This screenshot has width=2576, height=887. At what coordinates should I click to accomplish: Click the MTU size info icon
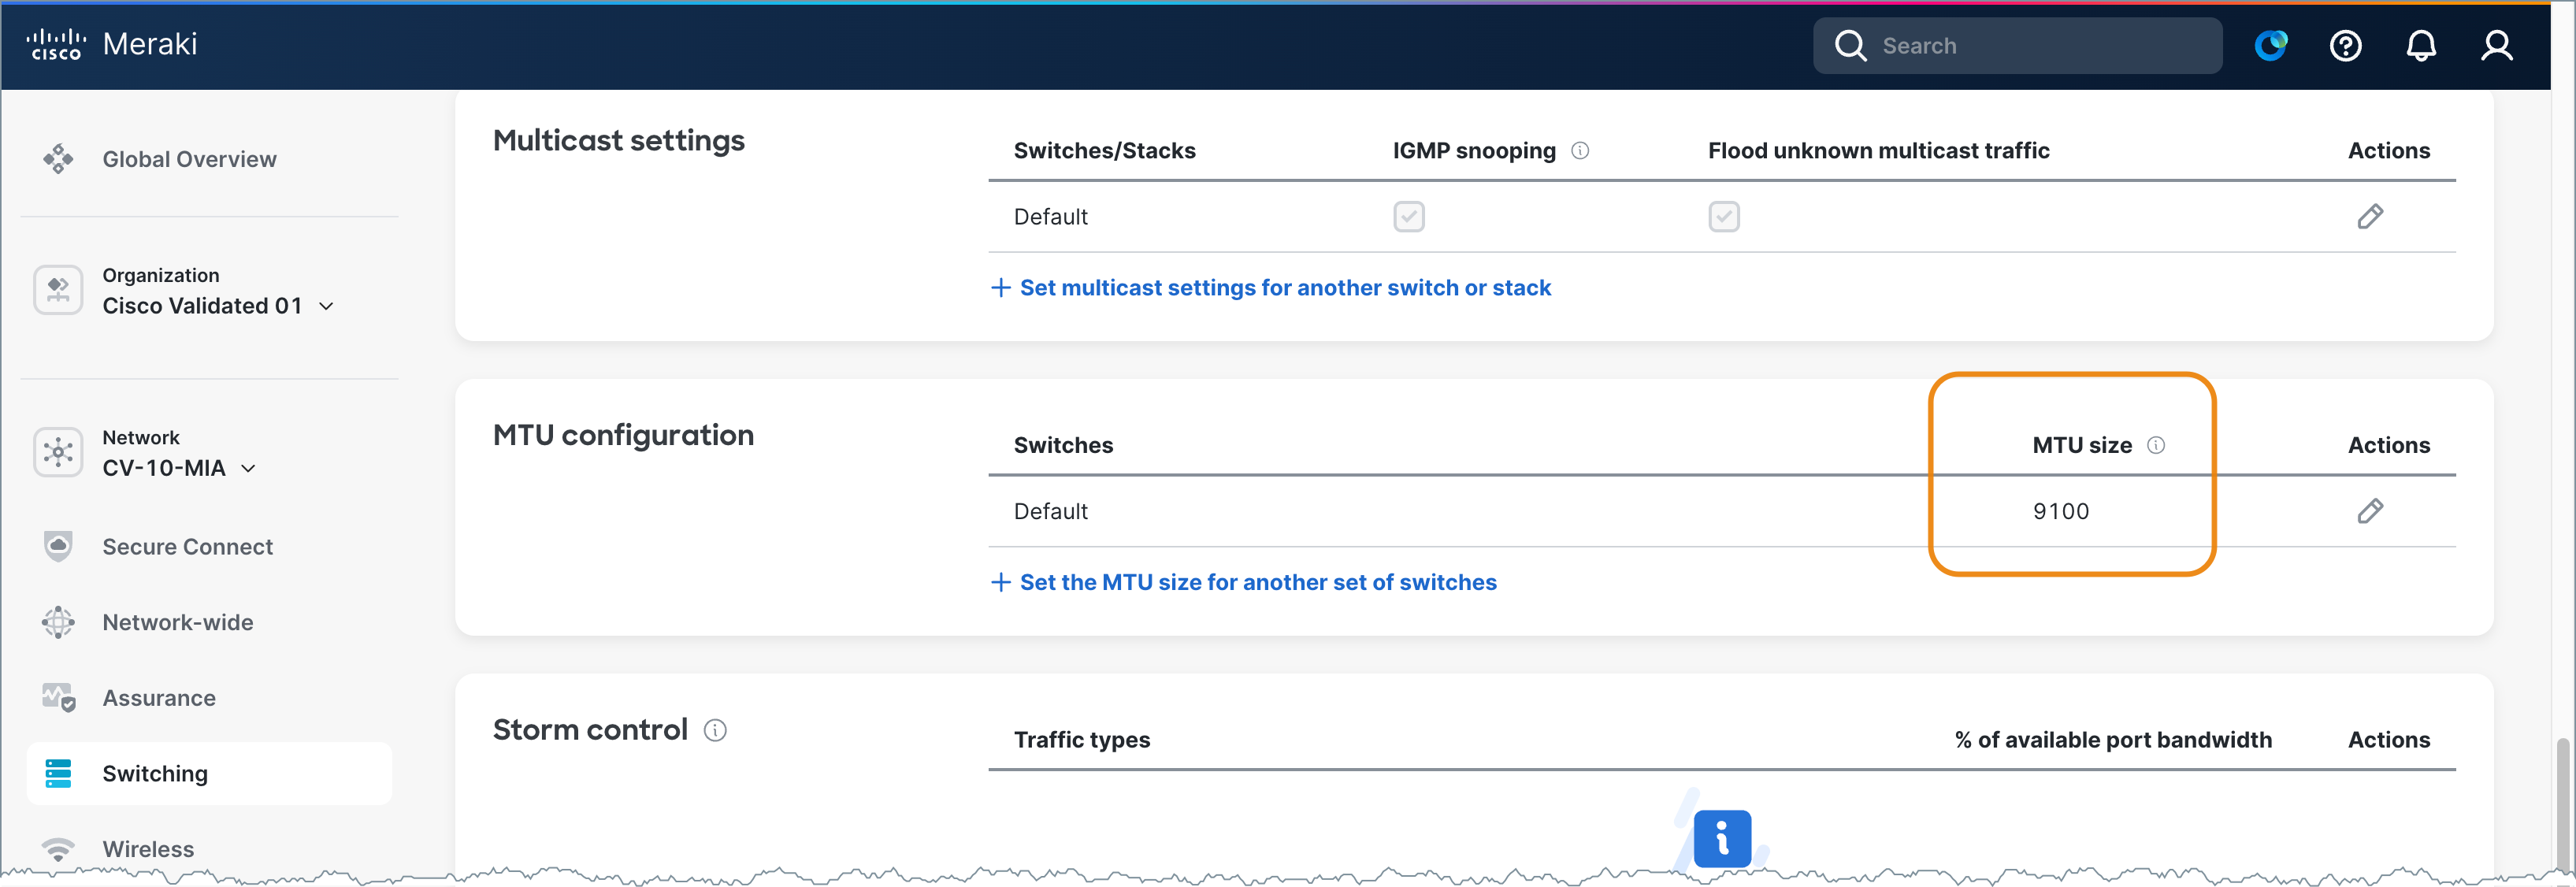pyautogui.click(x=2156, y=445)
